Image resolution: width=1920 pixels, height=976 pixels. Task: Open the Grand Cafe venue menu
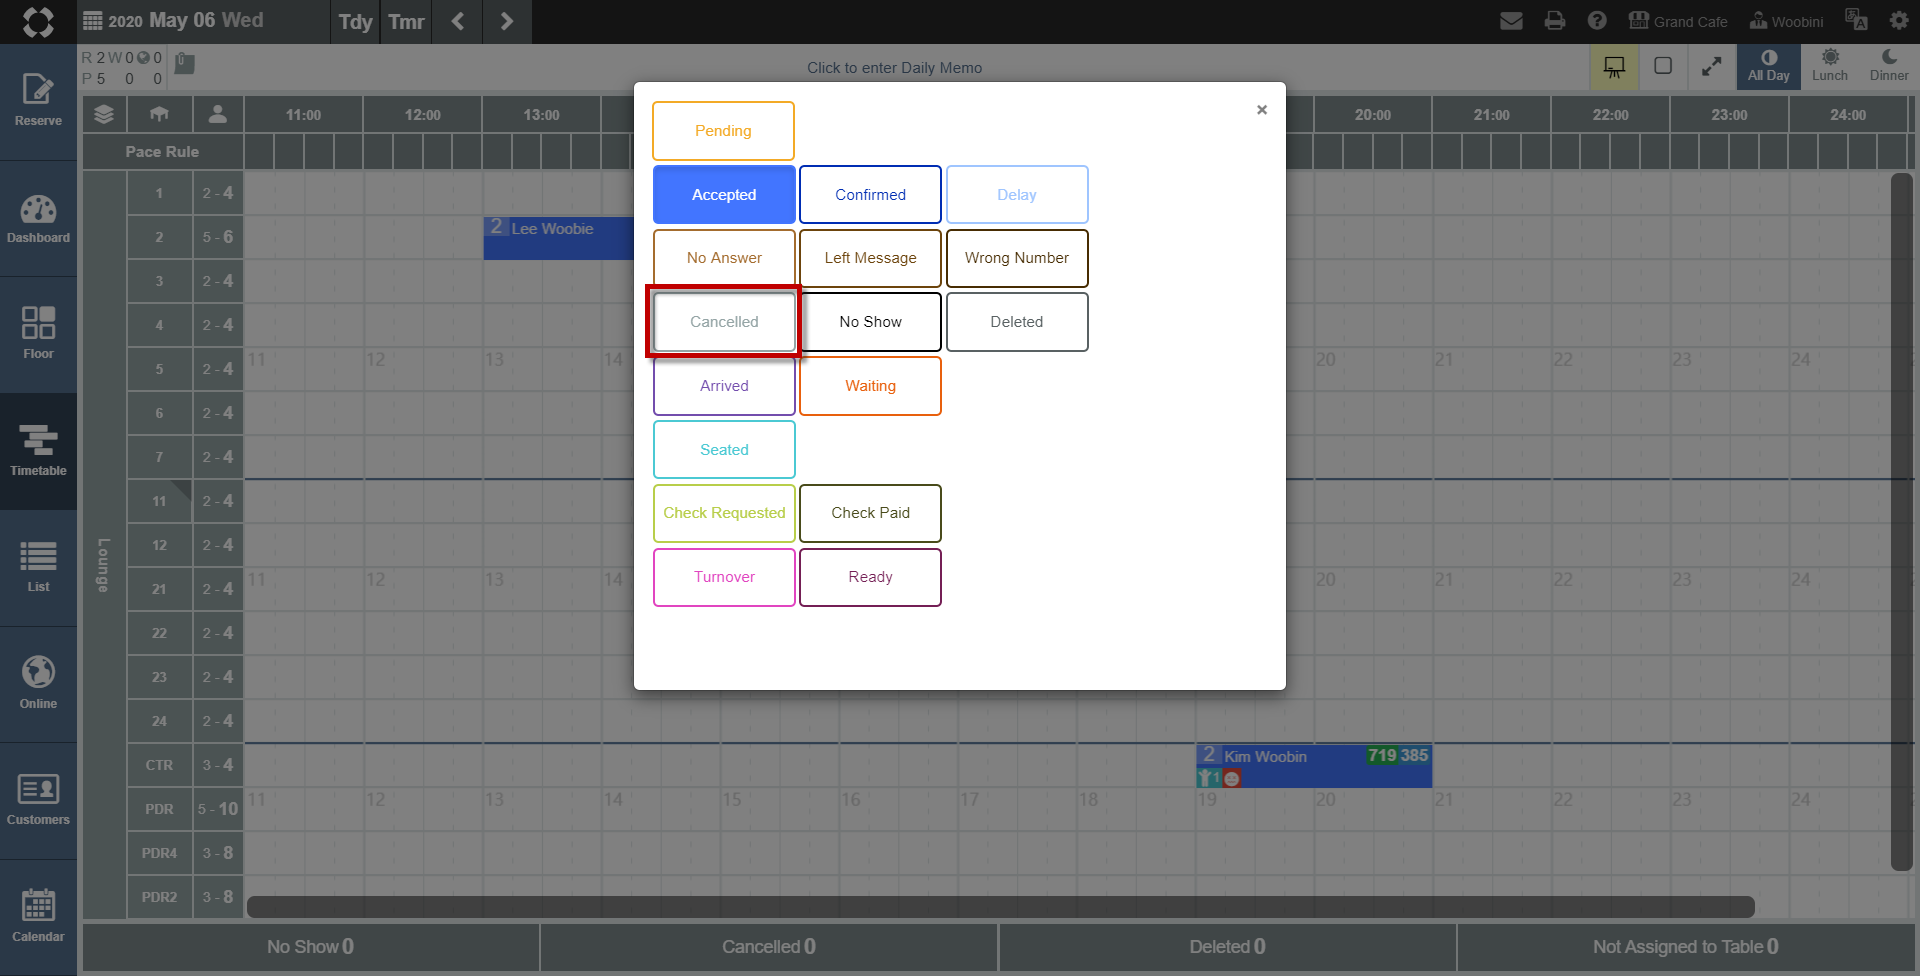click(x=1678, y=21)
